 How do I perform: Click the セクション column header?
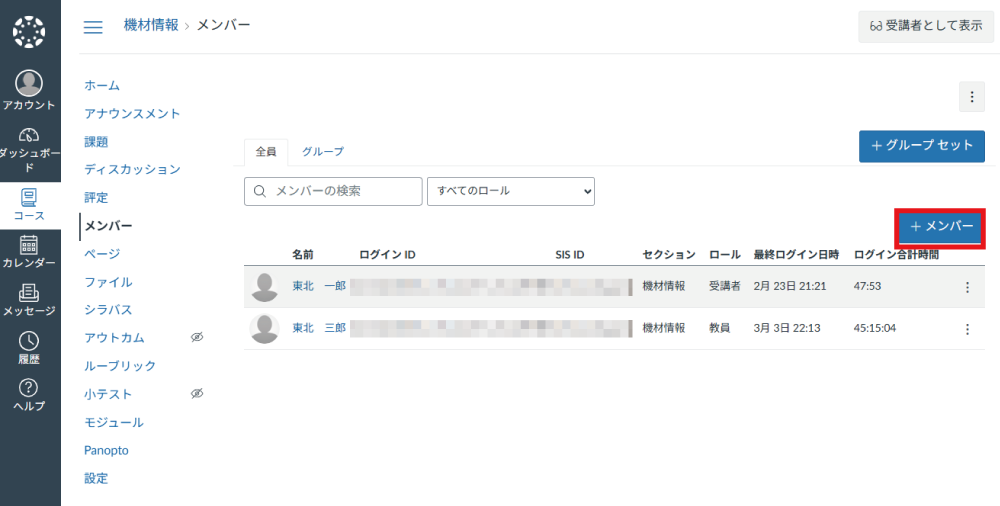669,255
